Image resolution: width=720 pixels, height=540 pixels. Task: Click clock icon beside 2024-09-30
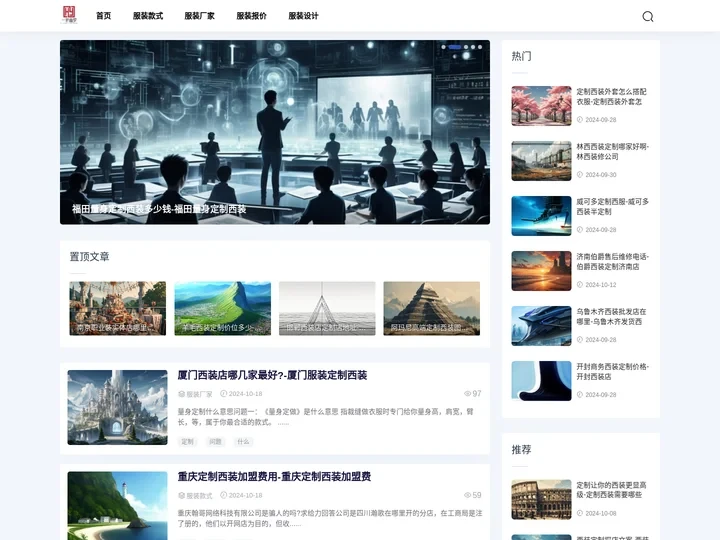579,174
